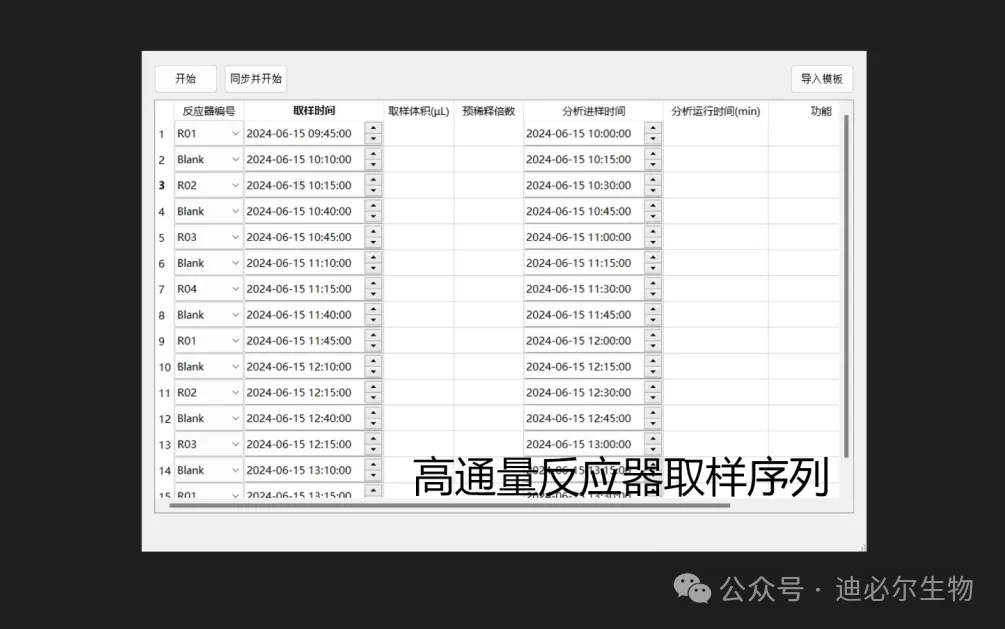Click the up arrow on row 1 取样时间 spinner
This screenshot has height=629, width=1005.
[x=371, y=128]
